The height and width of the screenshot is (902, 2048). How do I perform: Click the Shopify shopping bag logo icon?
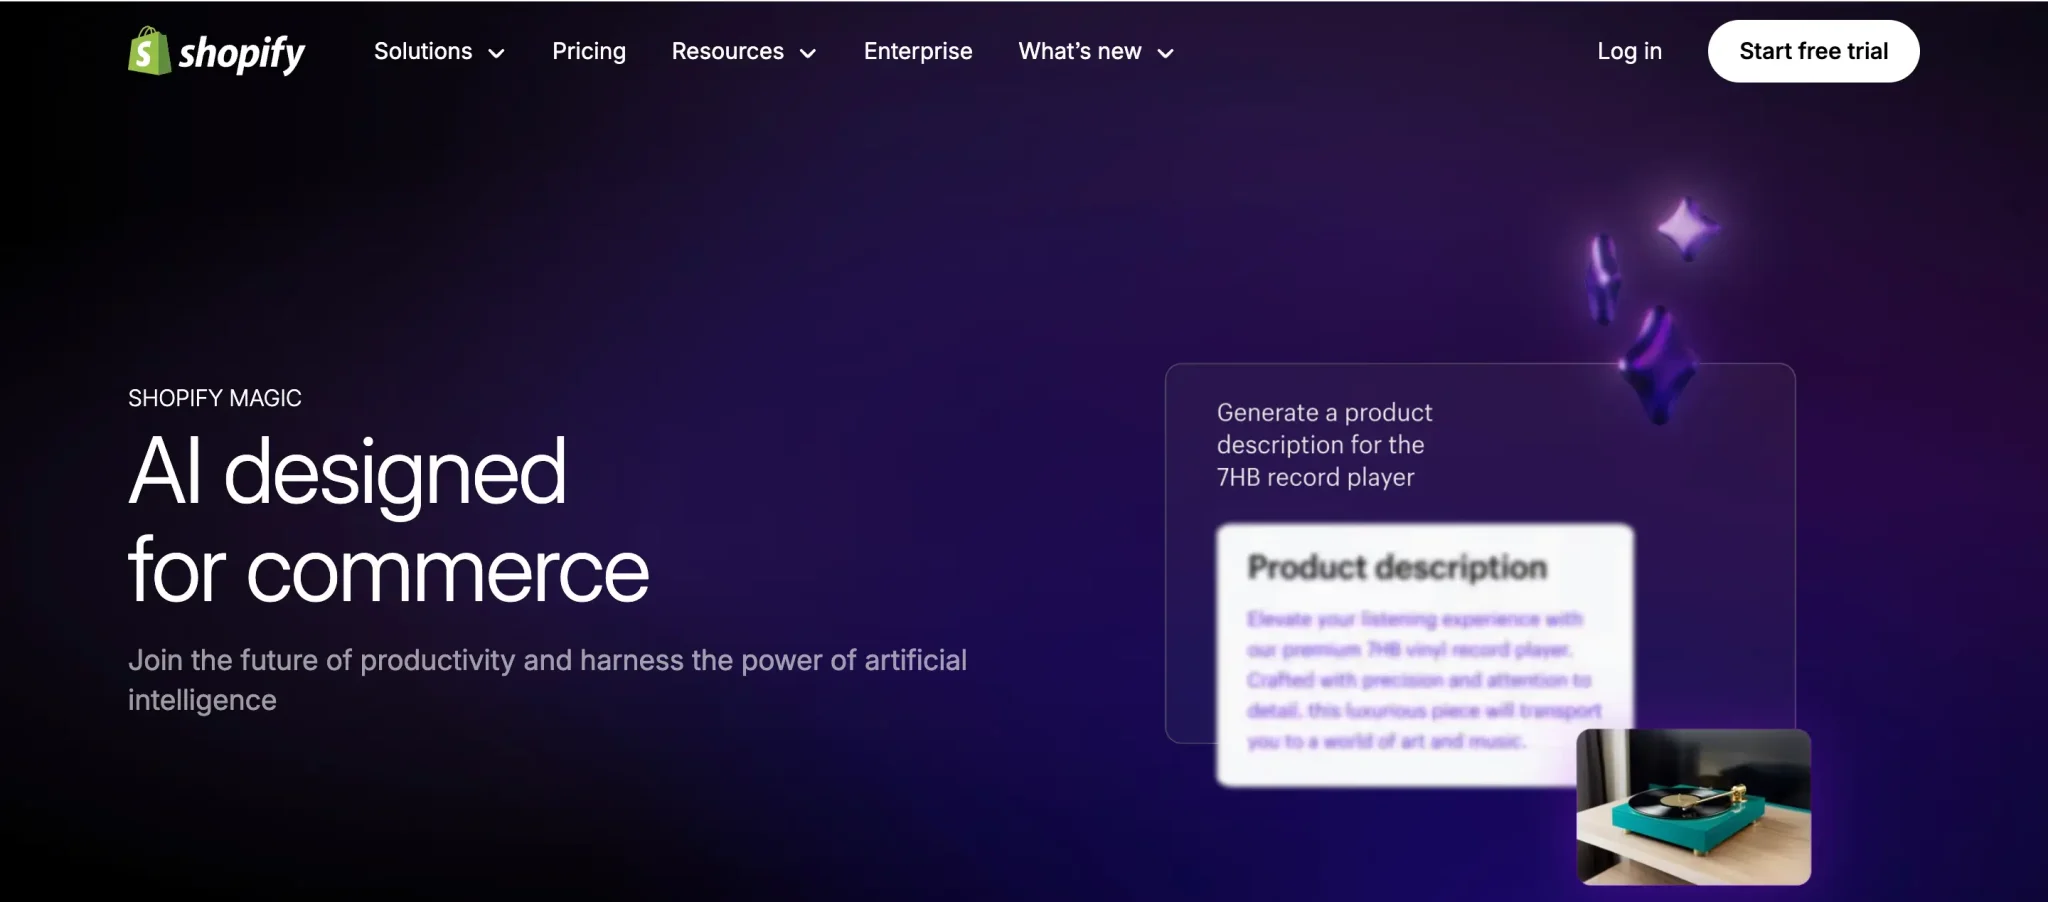(x=148, y=51)
